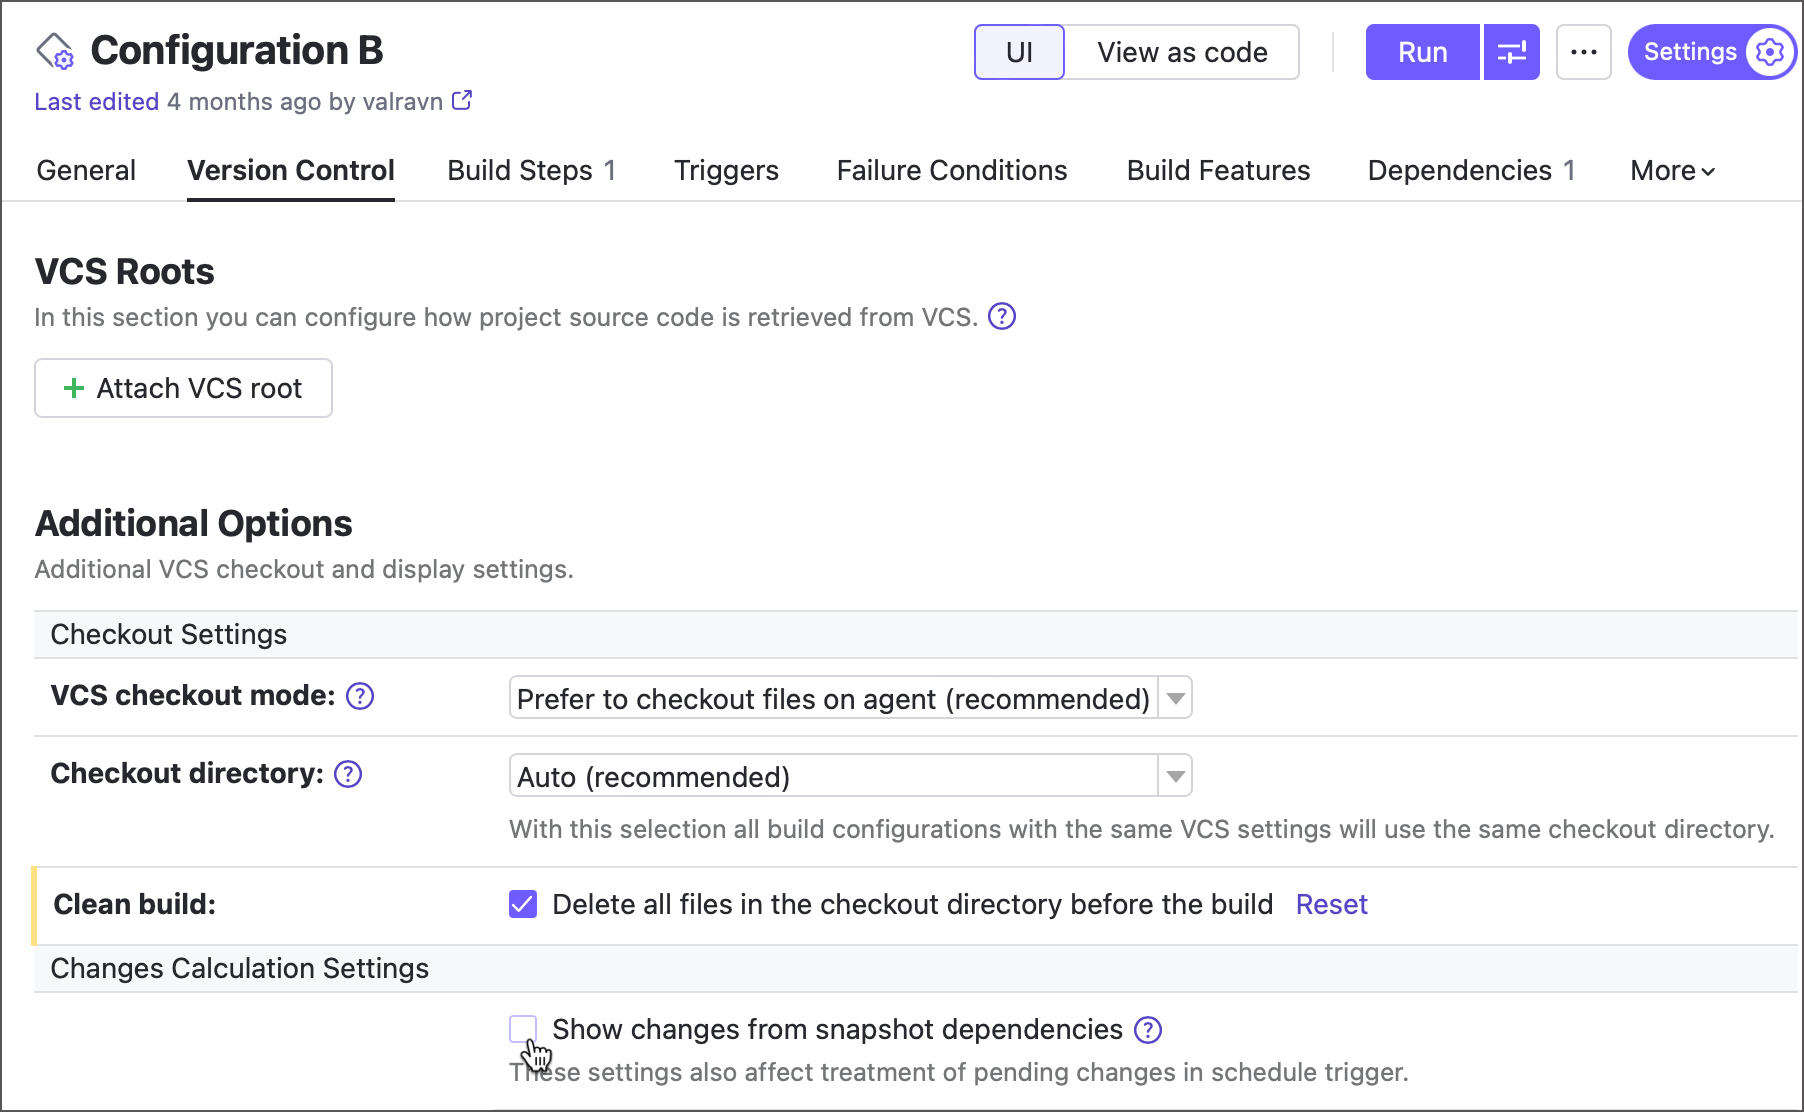Click the build configuration gear icon beside Configuration B
This screenshot has width=1804, height=1112.
point(56,52)
